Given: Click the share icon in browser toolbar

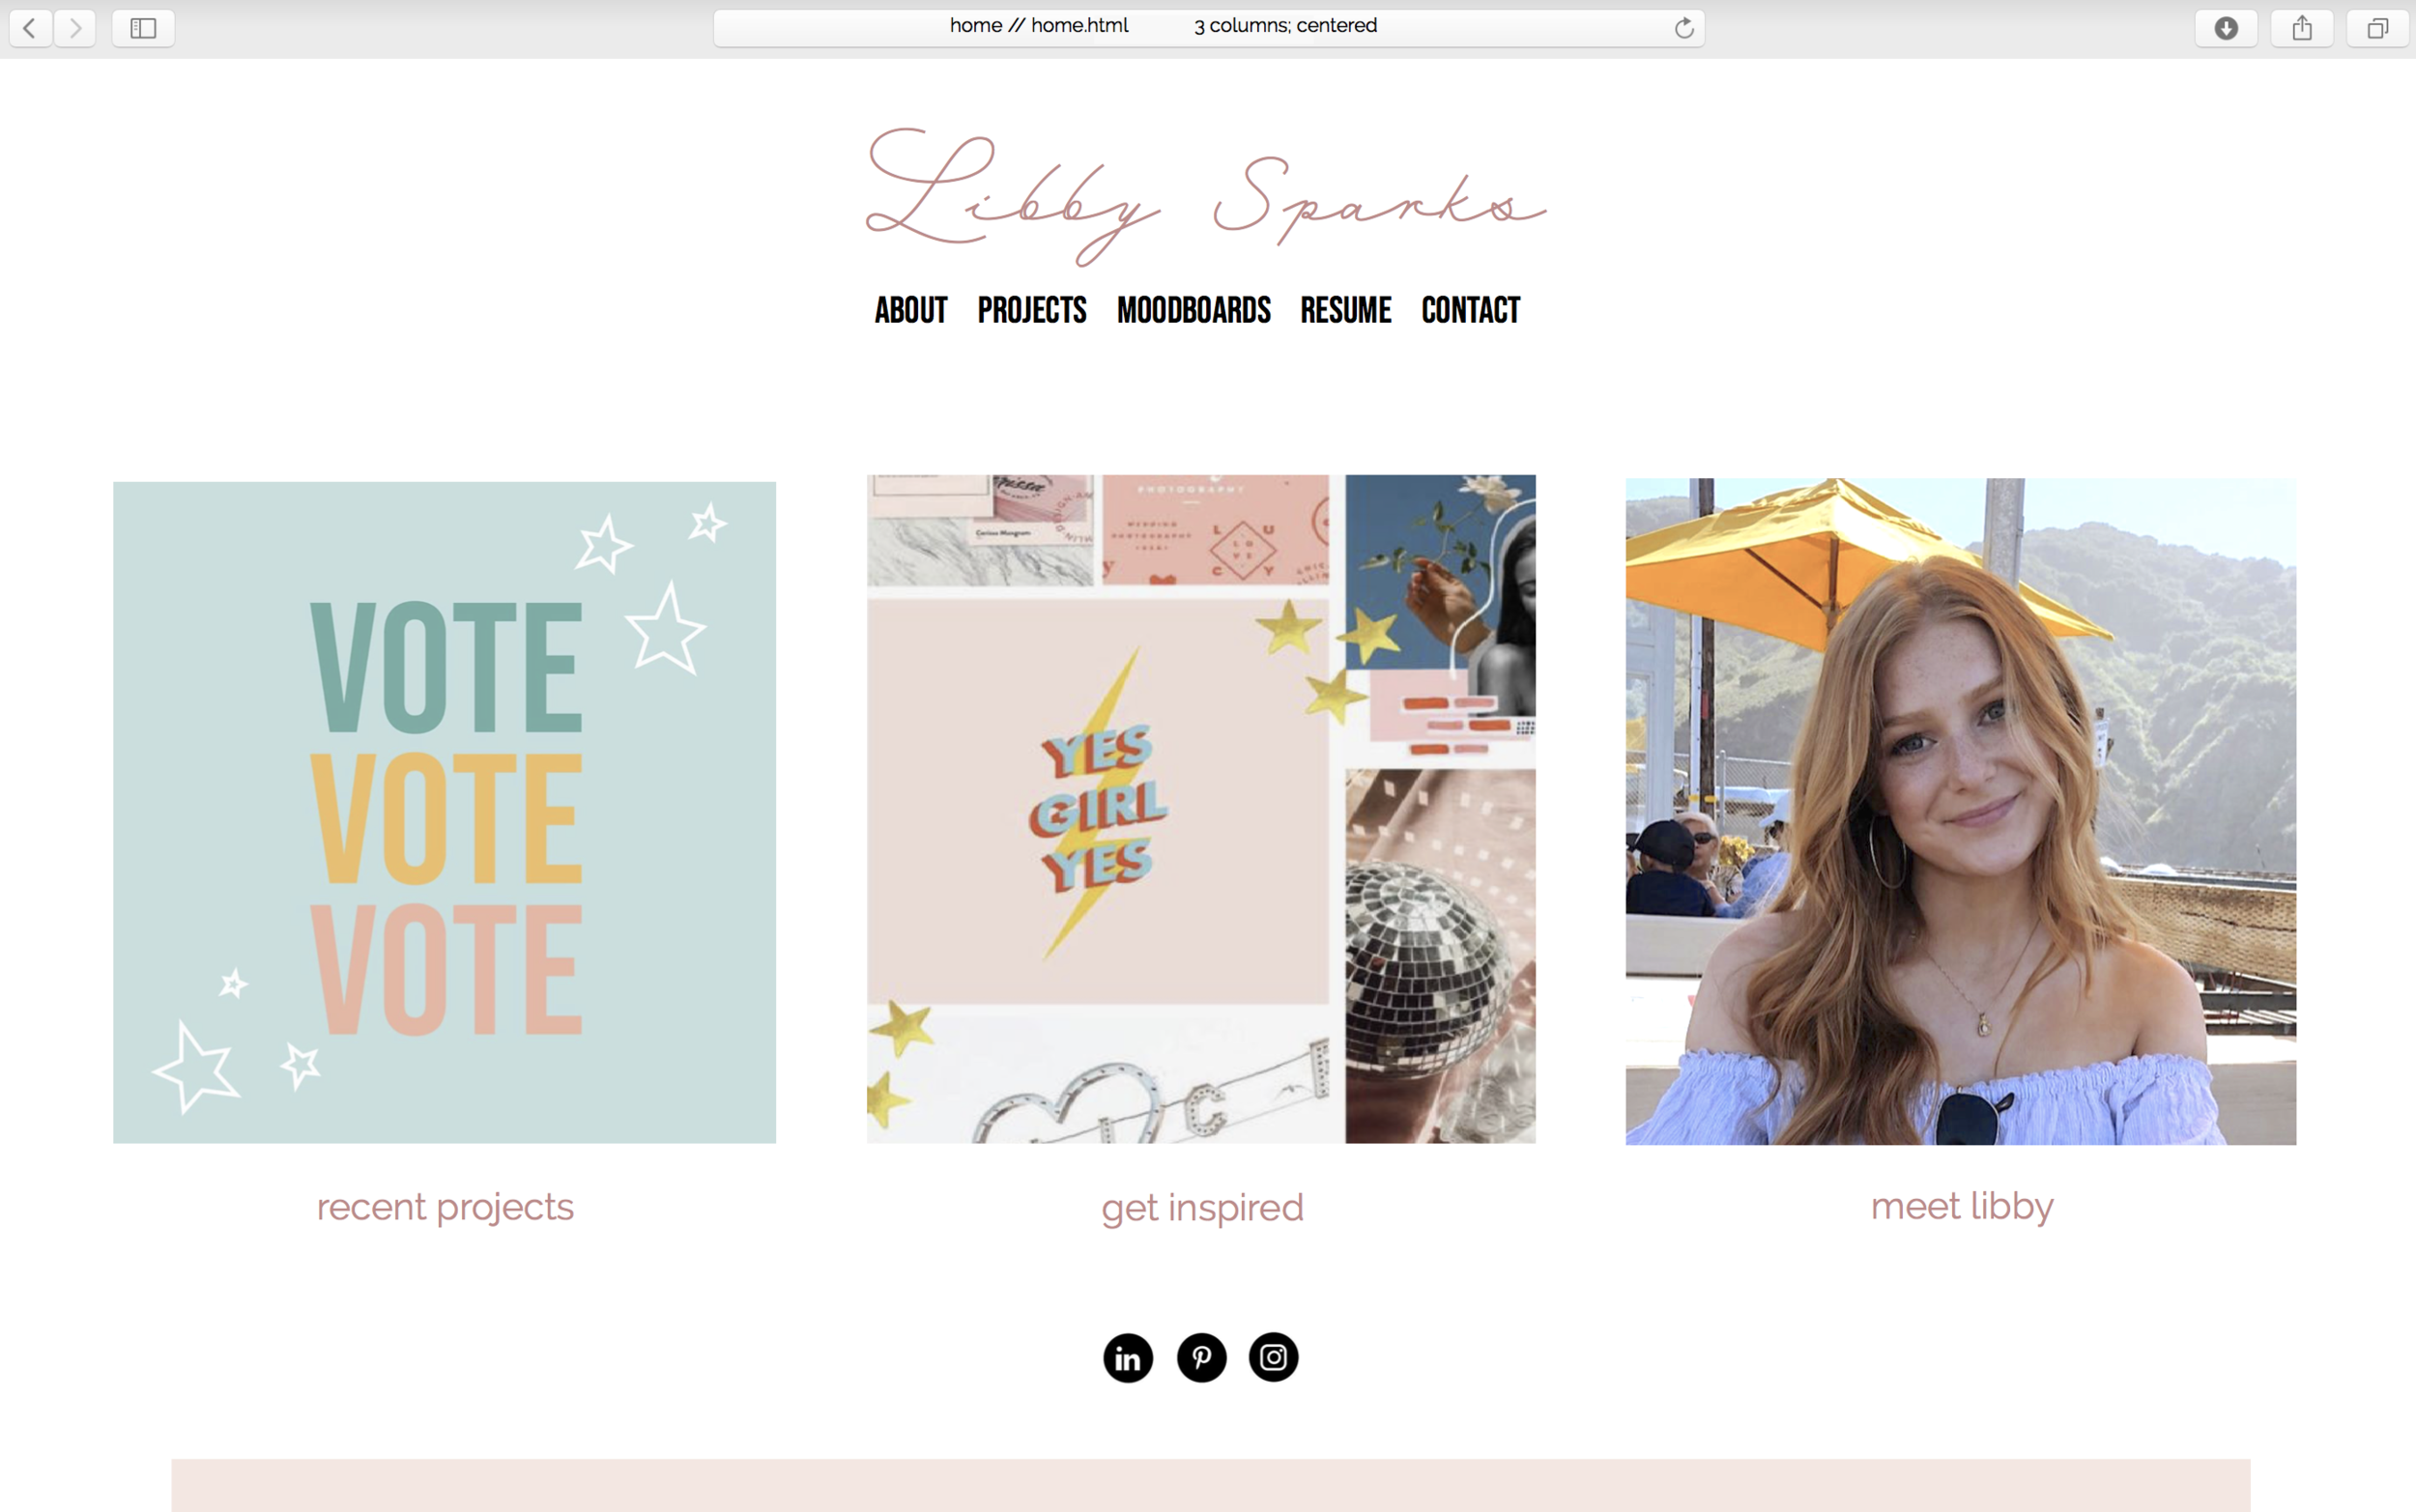Looking at the screenshot, I should 2302,28.
